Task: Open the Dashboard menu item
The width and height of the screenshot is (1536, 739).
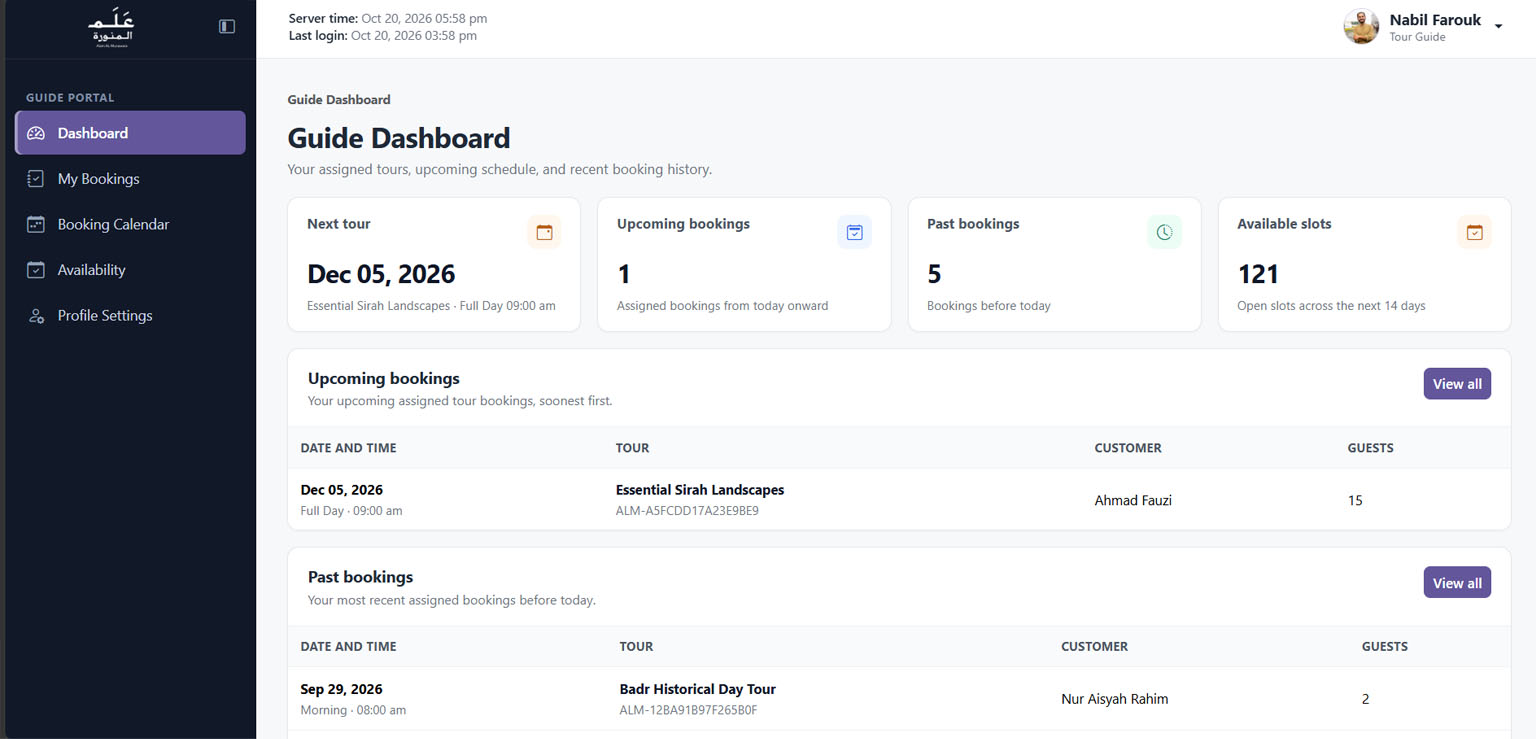Action: [130, 133]
